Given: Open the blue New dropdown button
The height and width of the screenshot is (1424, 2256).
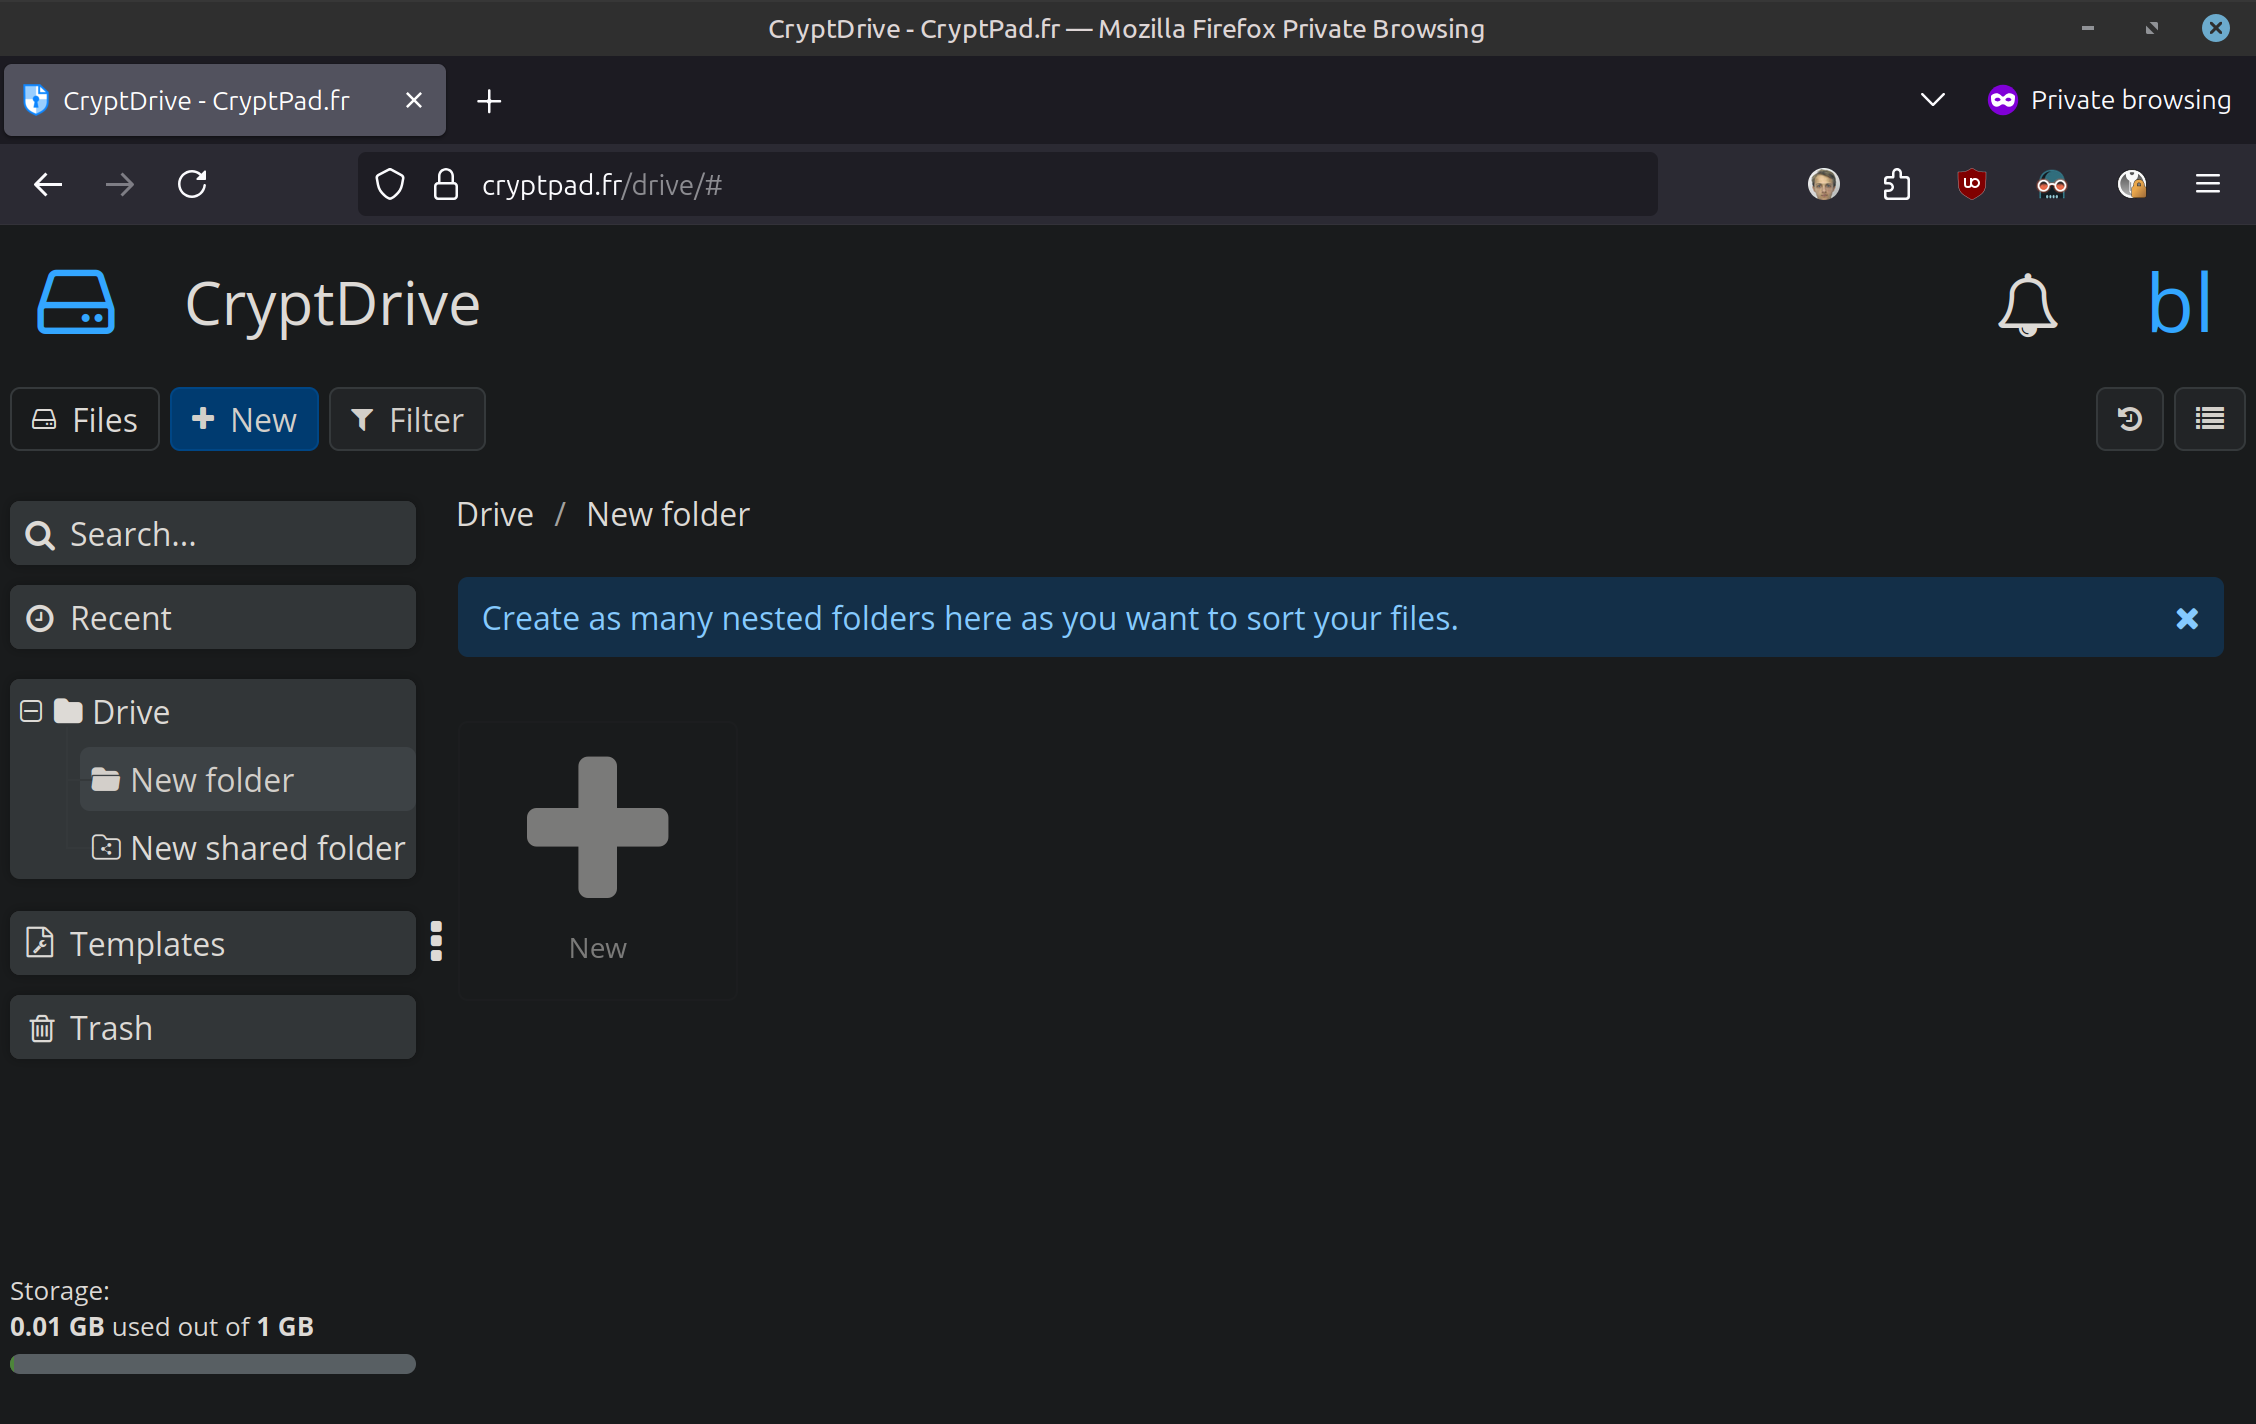Looking at the screenshot, I should (244, 419).
